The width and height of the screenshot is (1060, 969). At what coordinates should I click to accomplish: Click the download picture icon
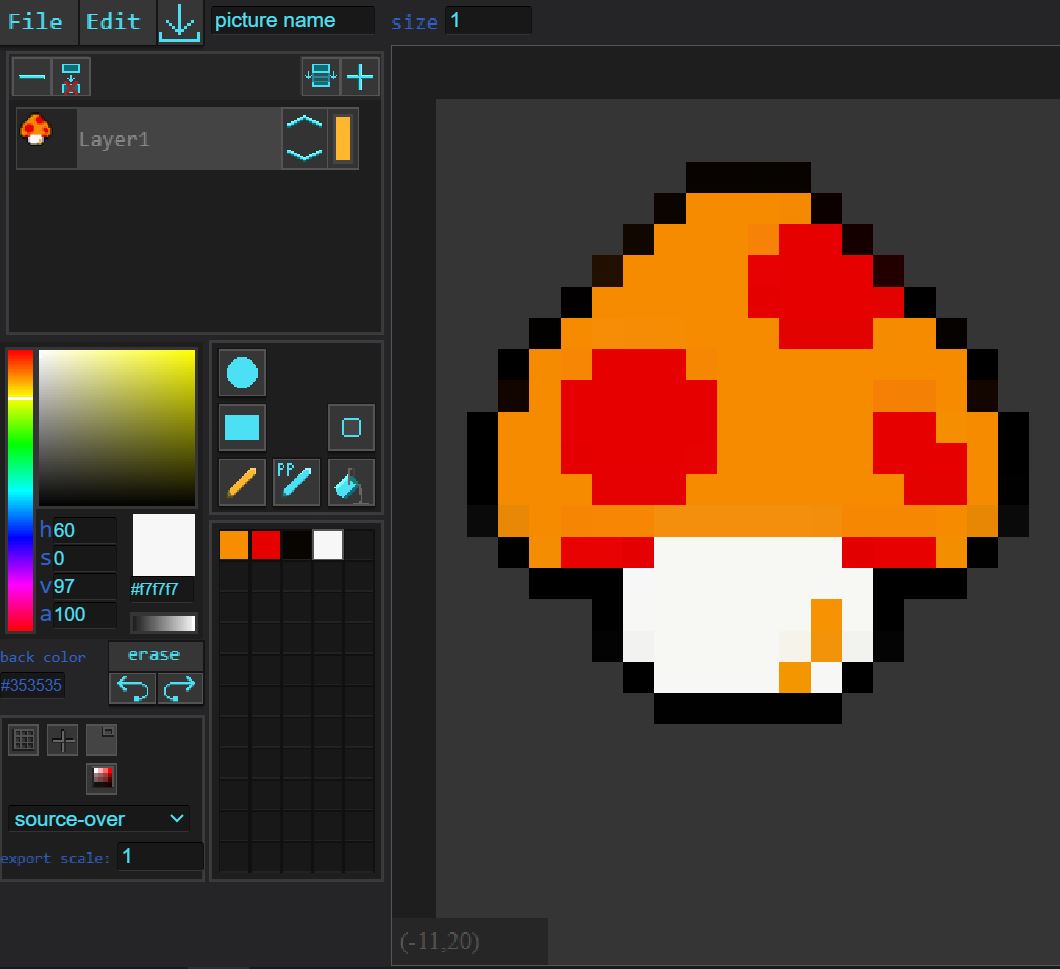coord(179,22)
